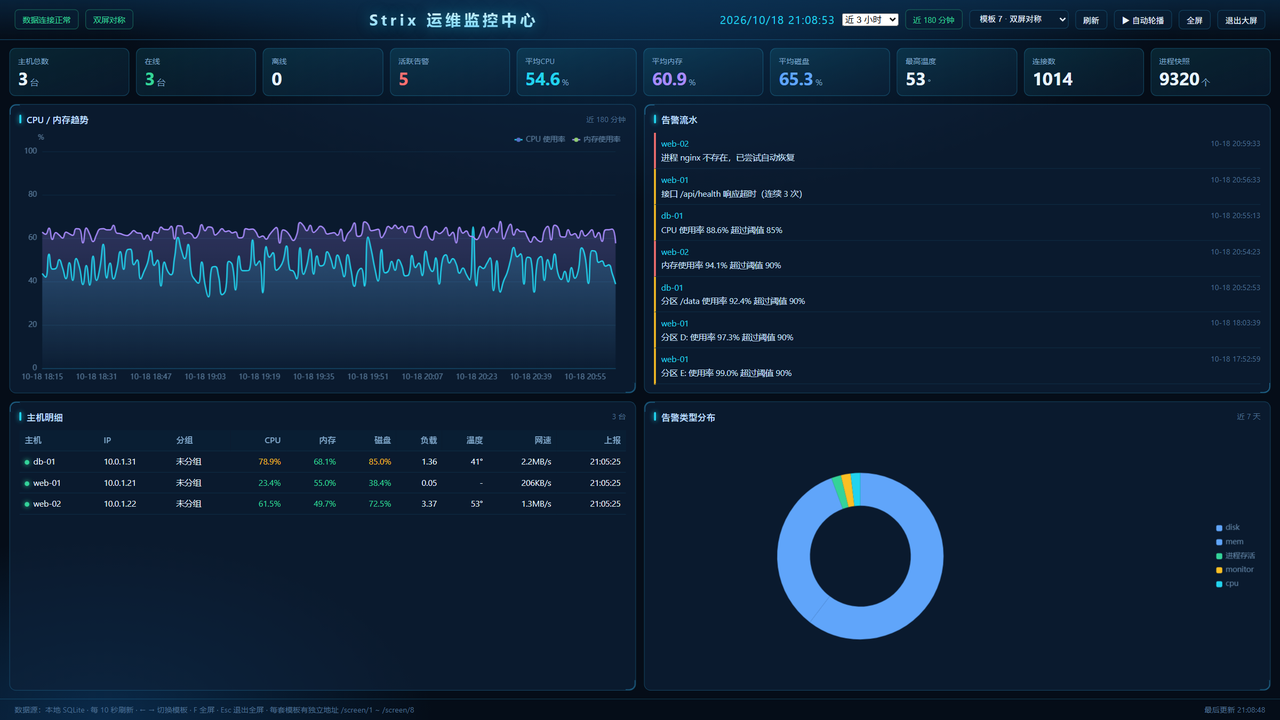The width and height of the screenshot is (1280, 720).
Task: Click the 平均CPU stat card
Action: click(576, 72)
